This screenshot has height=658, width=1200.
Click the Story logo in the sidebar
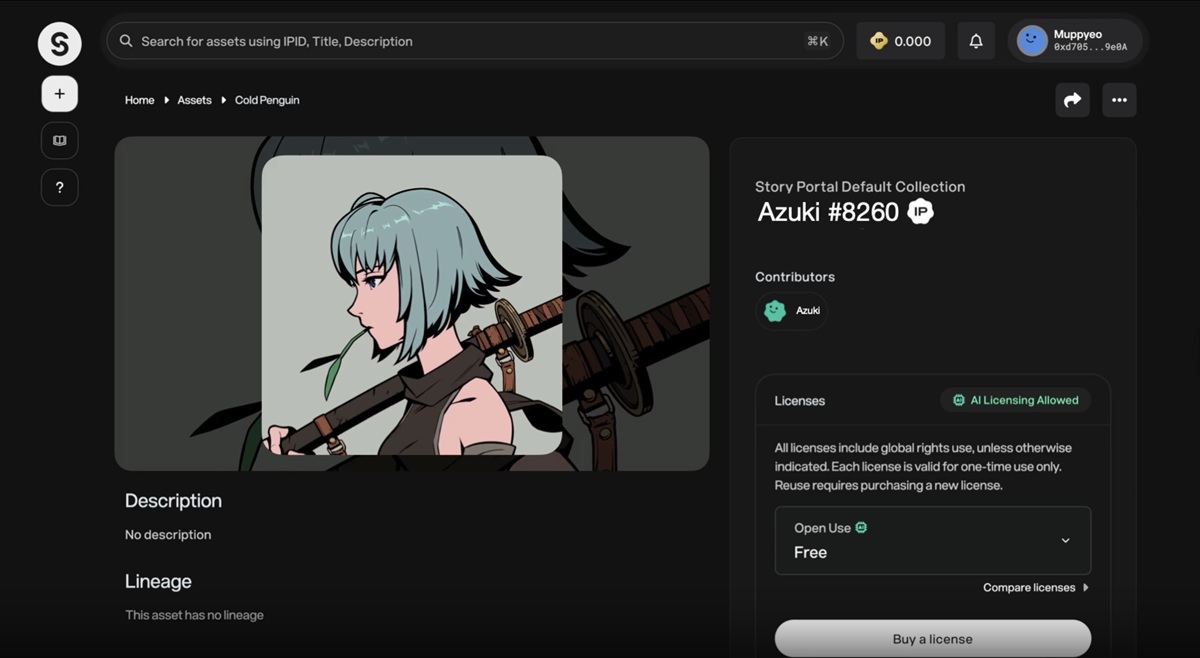[59, 43]
